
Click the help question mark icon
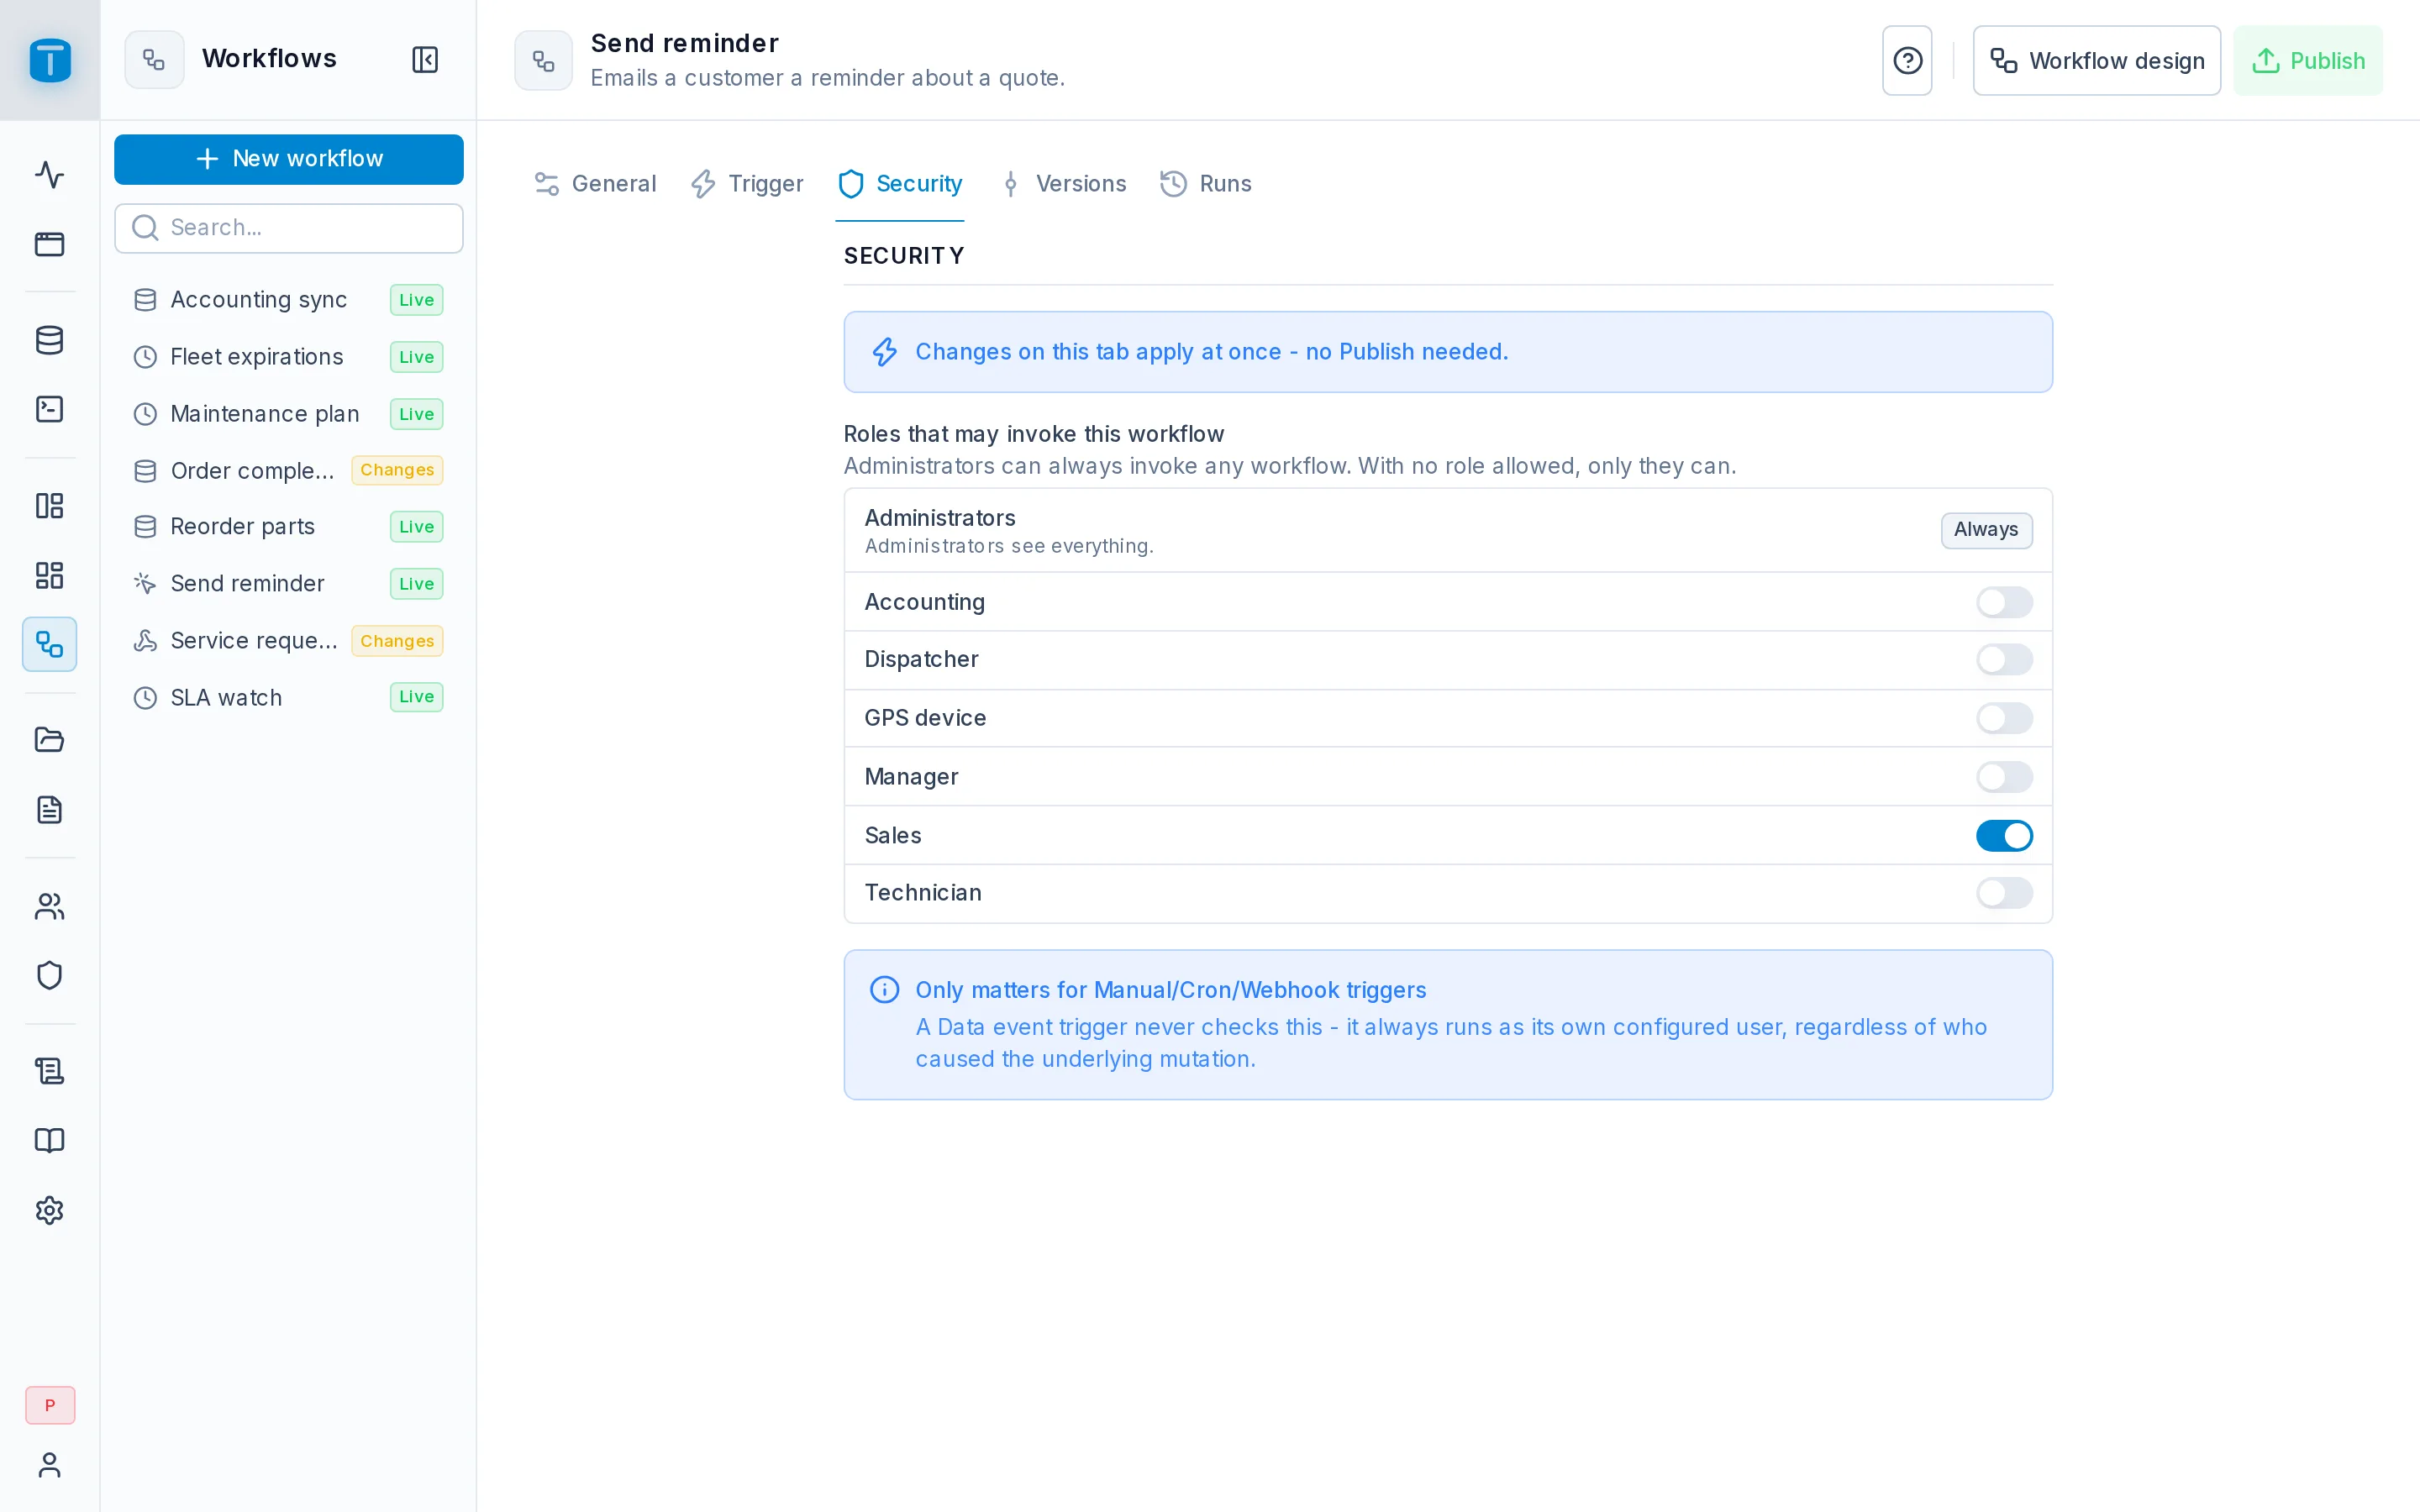pyautogui.click(x=1907, y=61)
